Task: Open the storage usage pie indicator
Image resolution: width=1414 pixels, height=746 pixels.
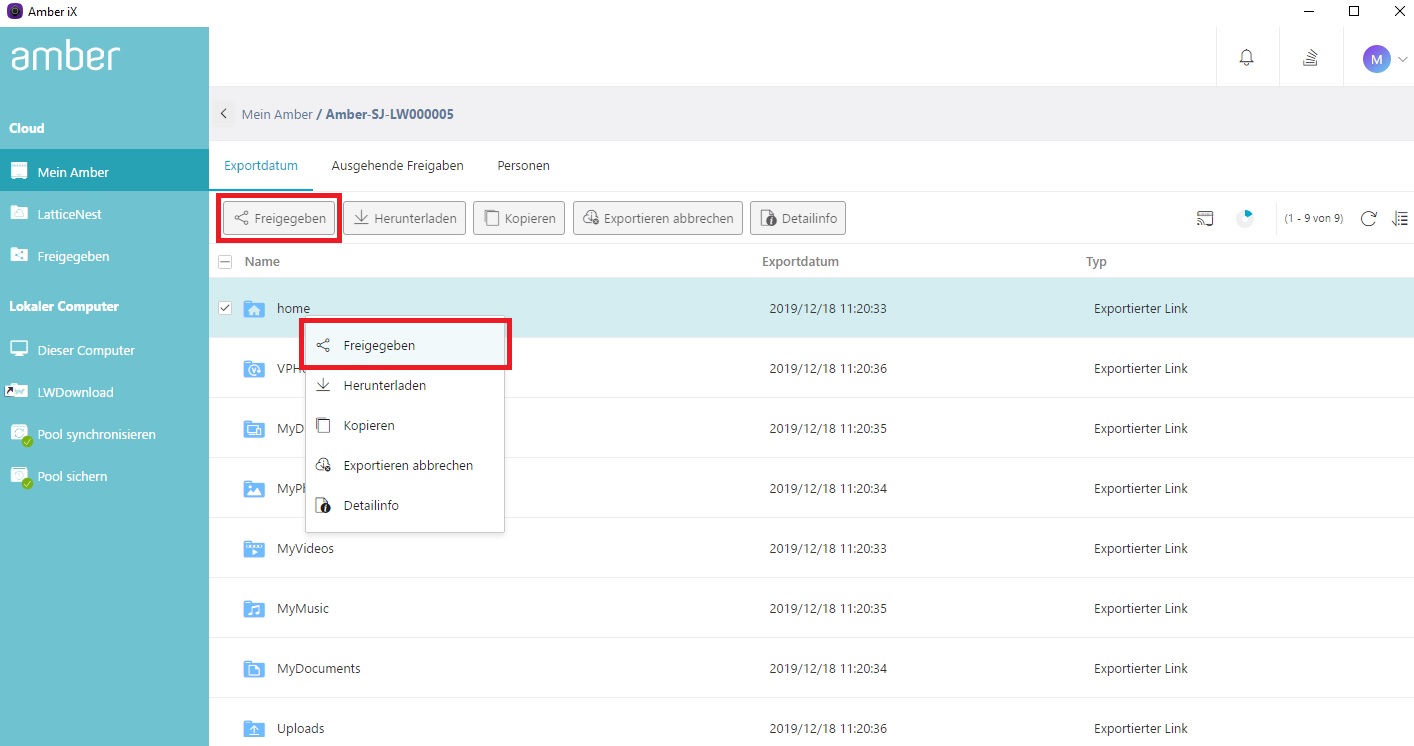Action: pos(1245,219)
